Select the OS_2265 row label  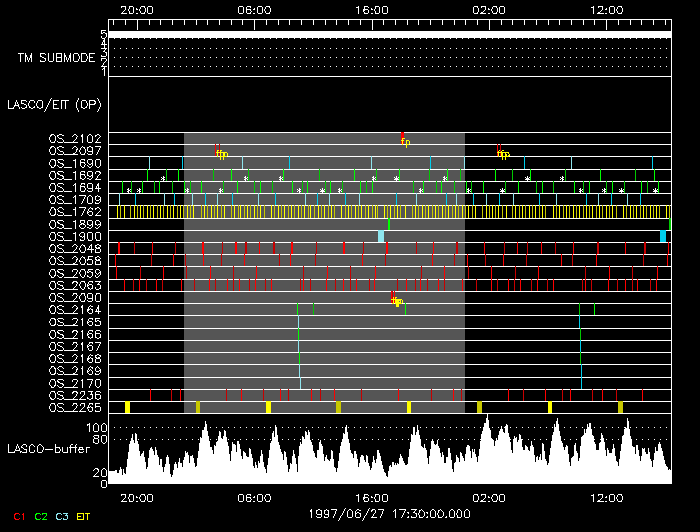[74, 407]
